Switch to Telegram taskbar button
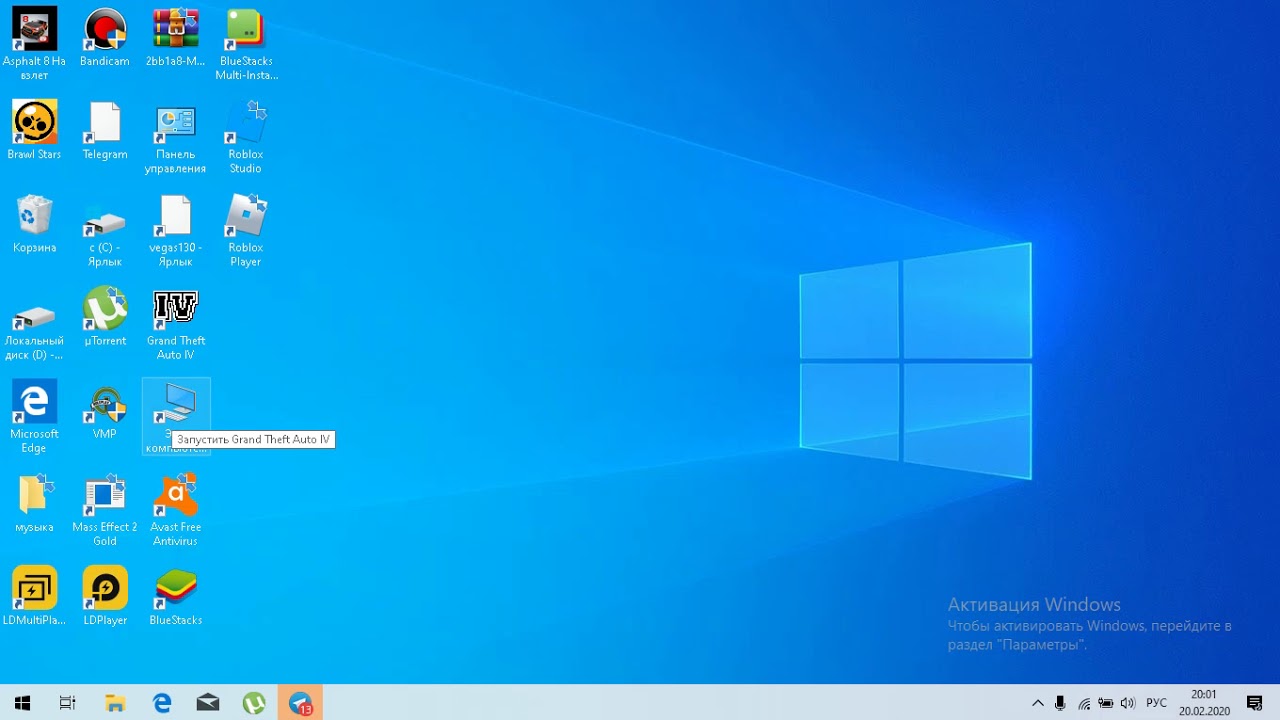The height and width of the screenshot is (720, 1280). (300, 703)
